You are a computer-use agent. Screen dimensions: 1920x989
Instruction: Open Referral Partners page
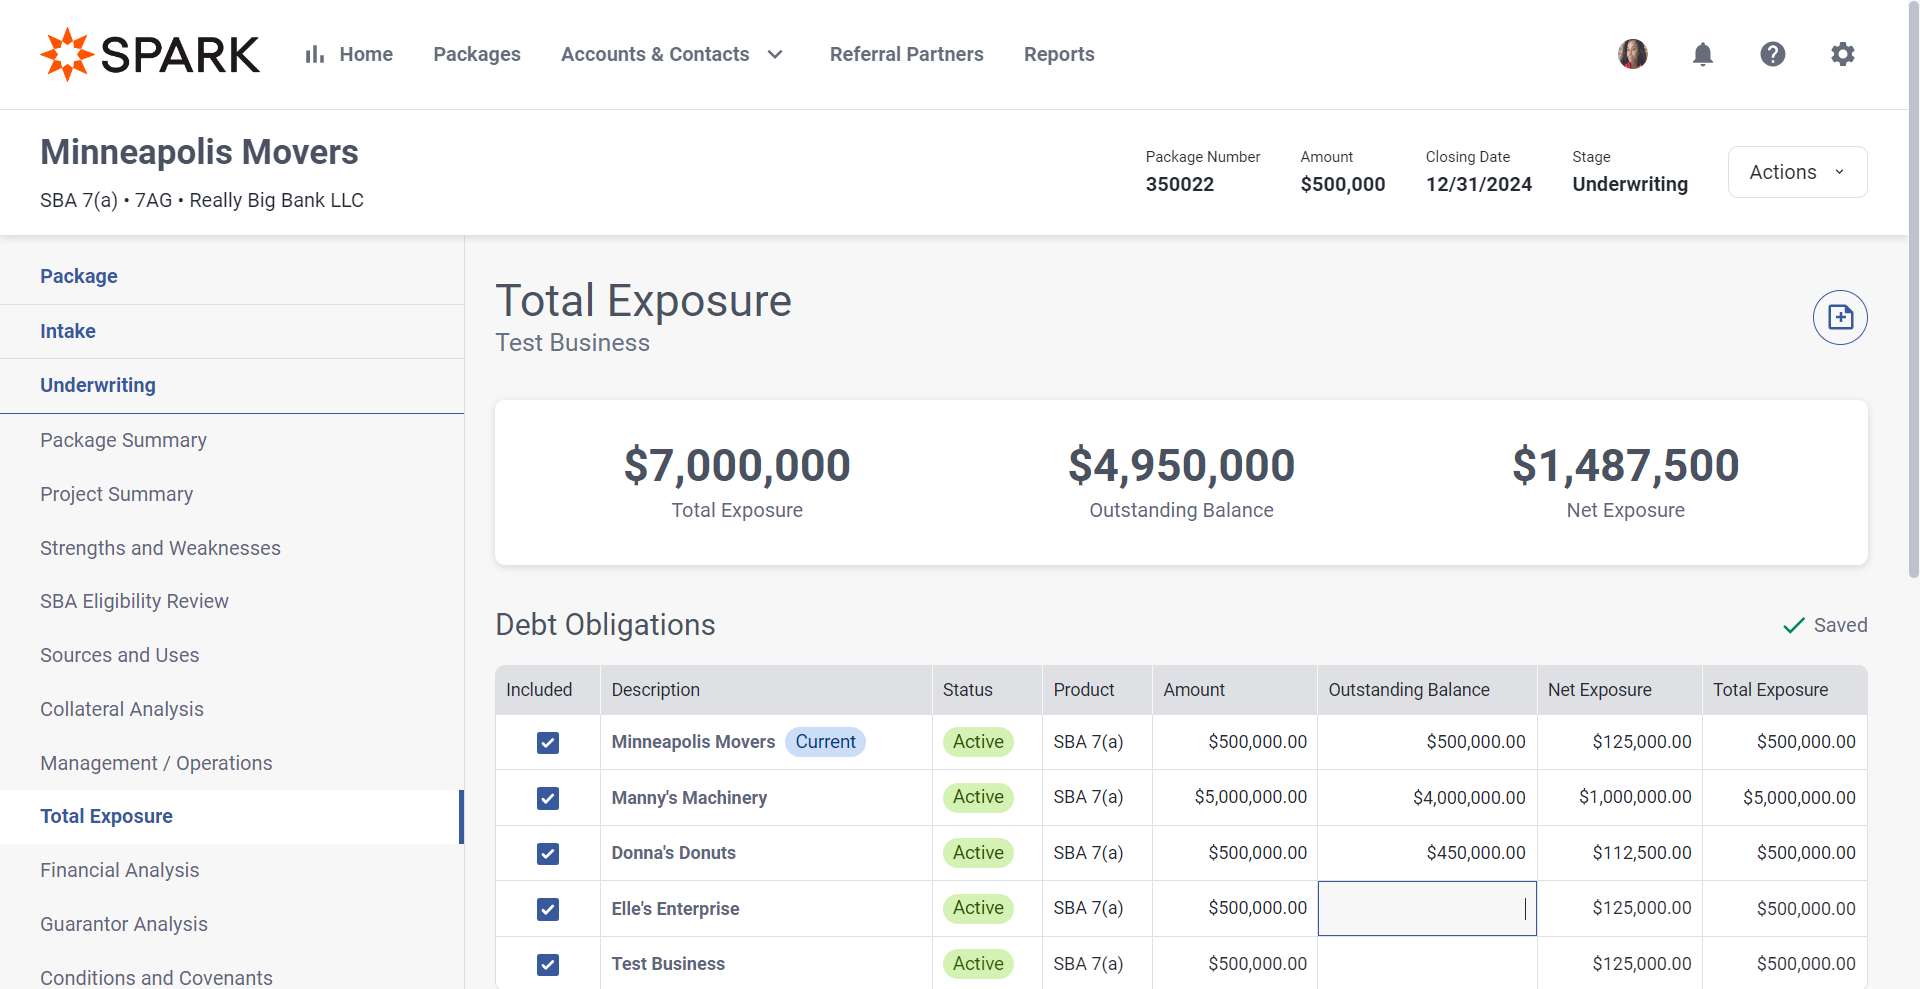pos(907,54)
